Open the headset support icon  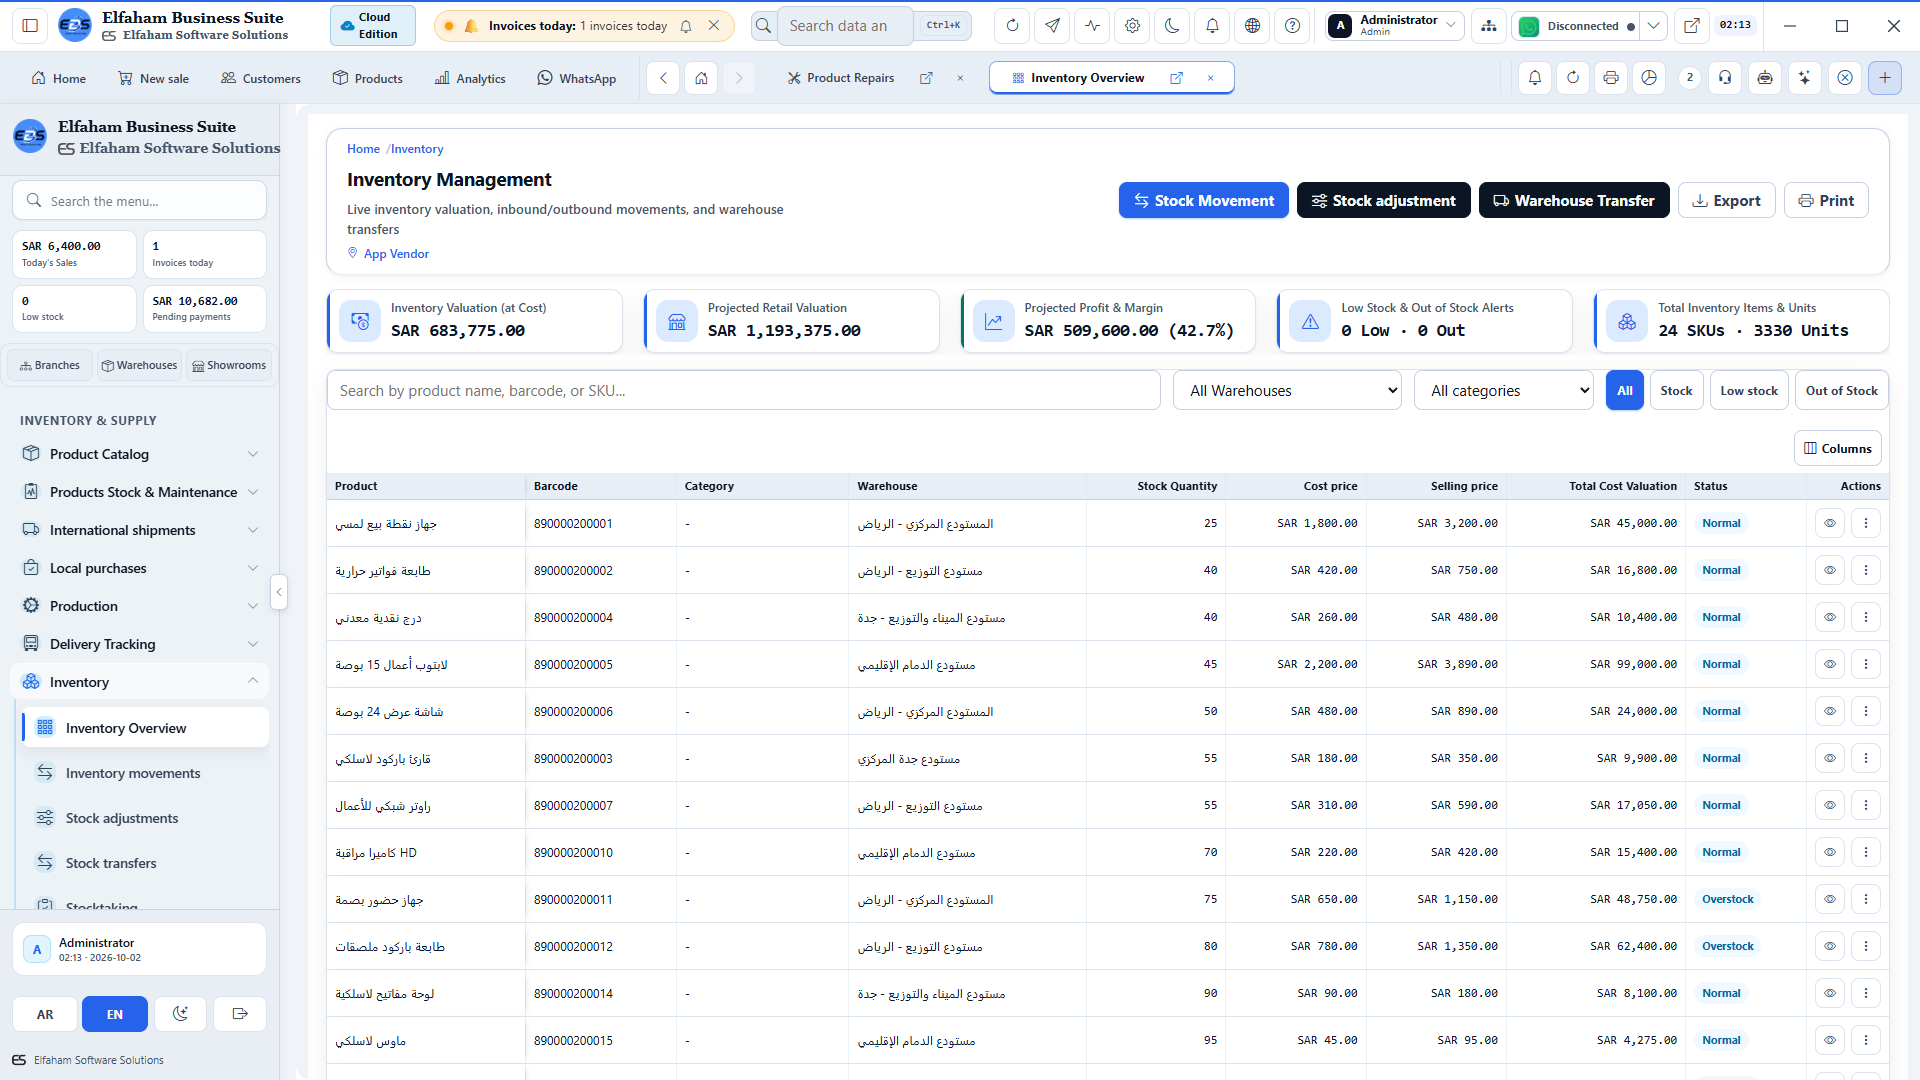coord(1725,78)
